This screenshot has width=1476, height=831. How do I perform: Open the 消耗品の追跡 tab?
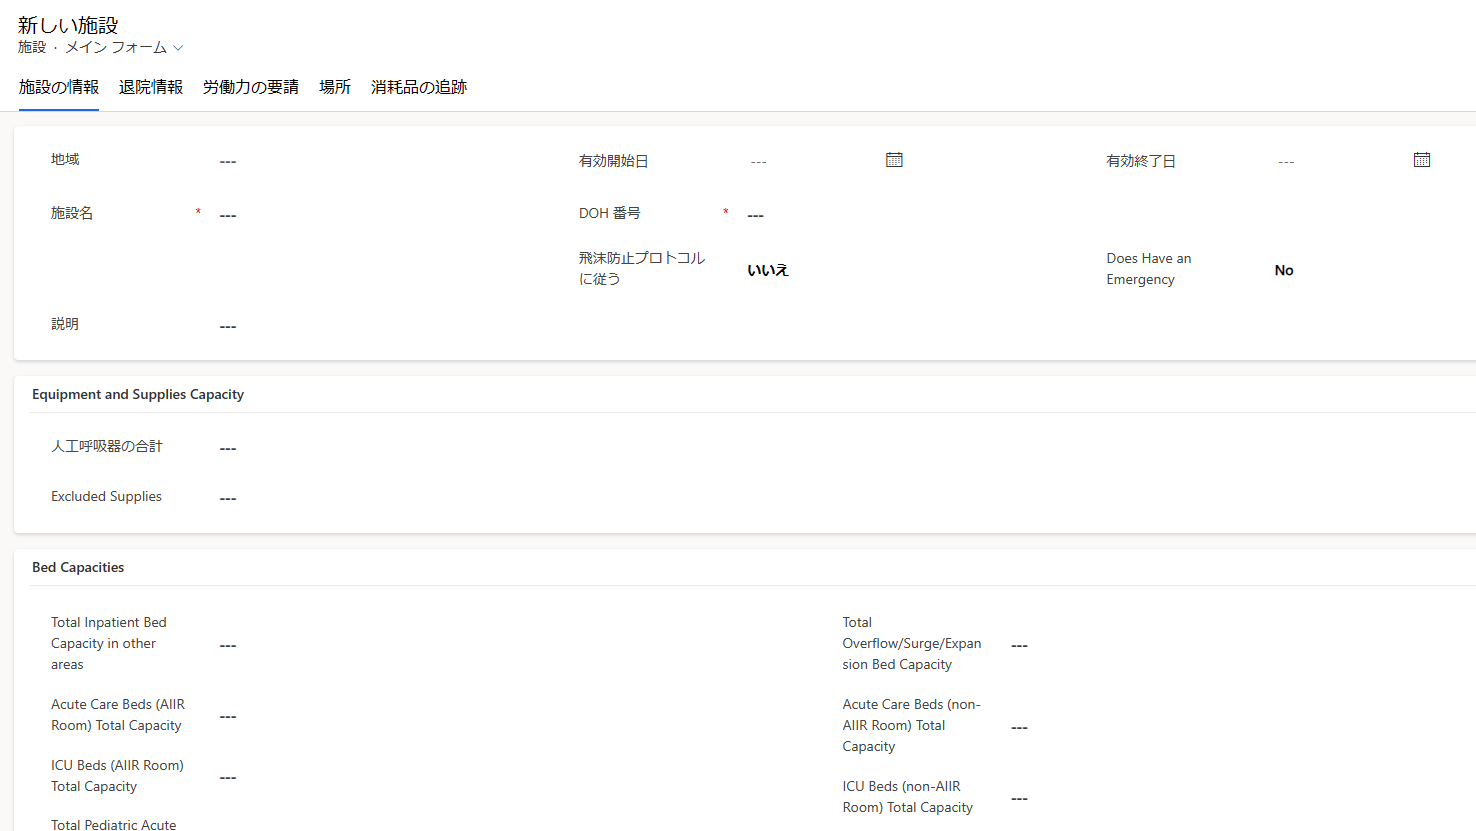click(419, 88)
